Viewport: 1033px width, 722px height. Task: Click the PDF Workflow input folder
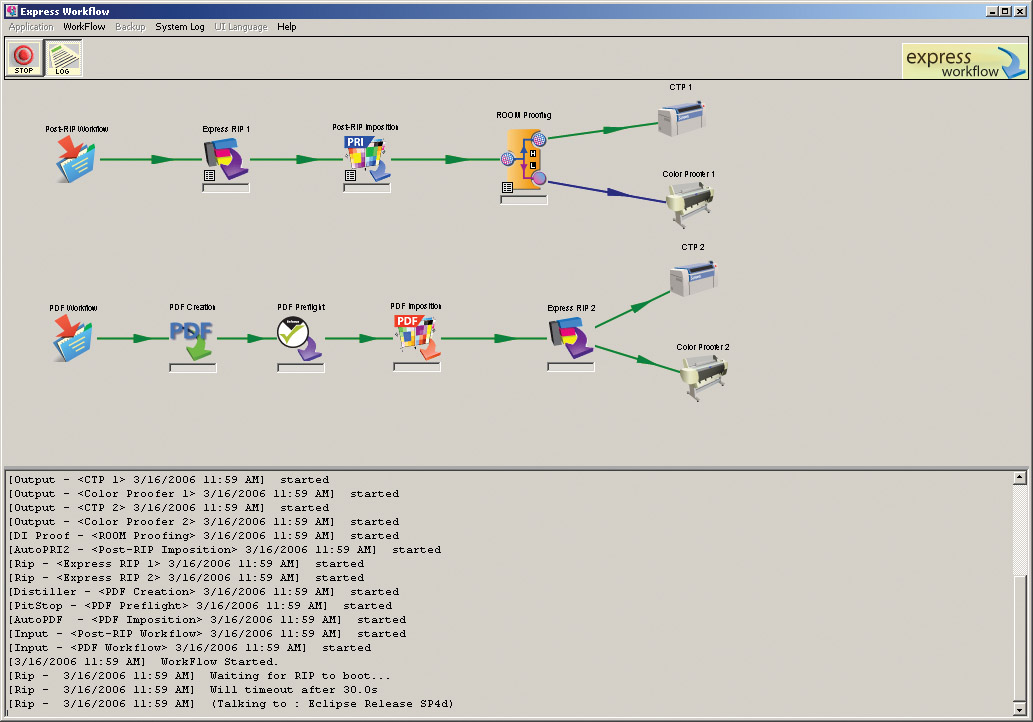click(x=73, y=338)
